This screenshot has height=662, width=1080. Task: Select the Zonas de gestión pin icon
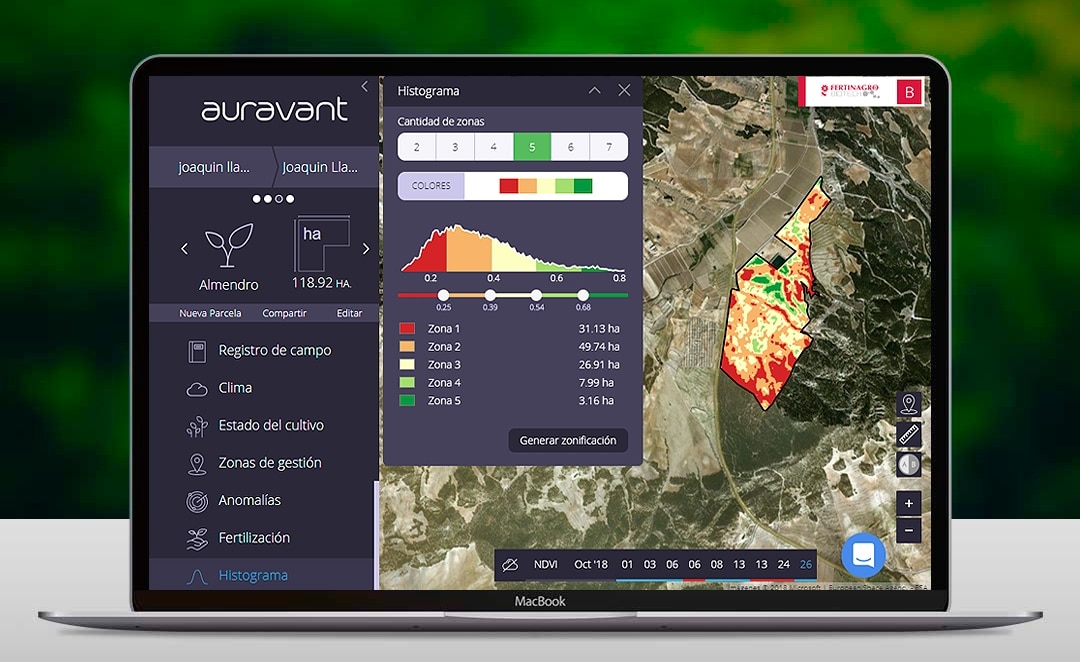click(197, 464)
